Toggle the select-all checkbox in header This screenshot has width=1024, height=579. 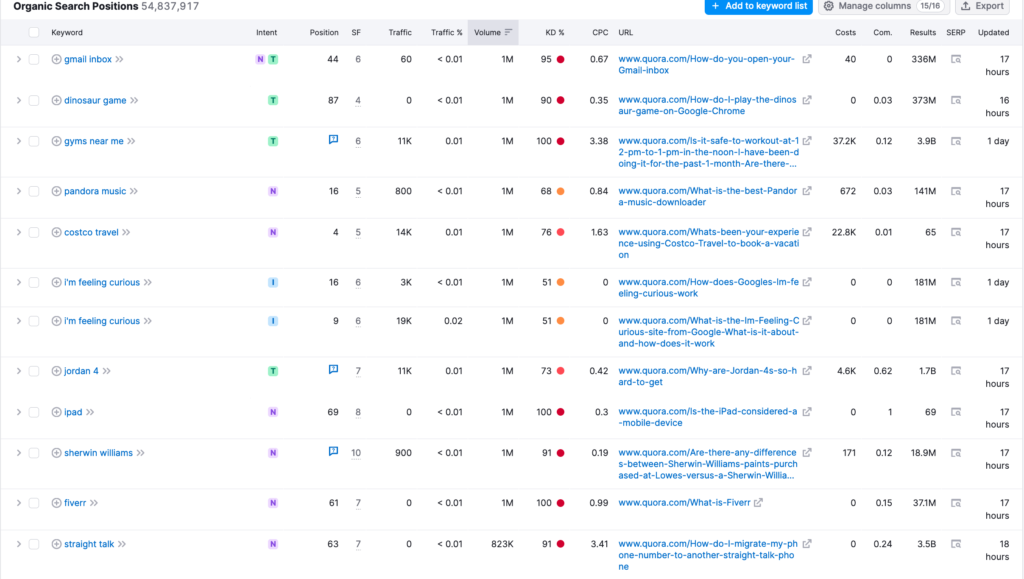[x=34, y=32]
